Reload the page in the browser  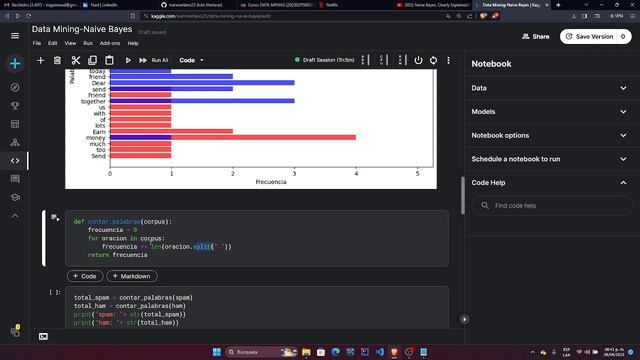[x=28, y=16]
